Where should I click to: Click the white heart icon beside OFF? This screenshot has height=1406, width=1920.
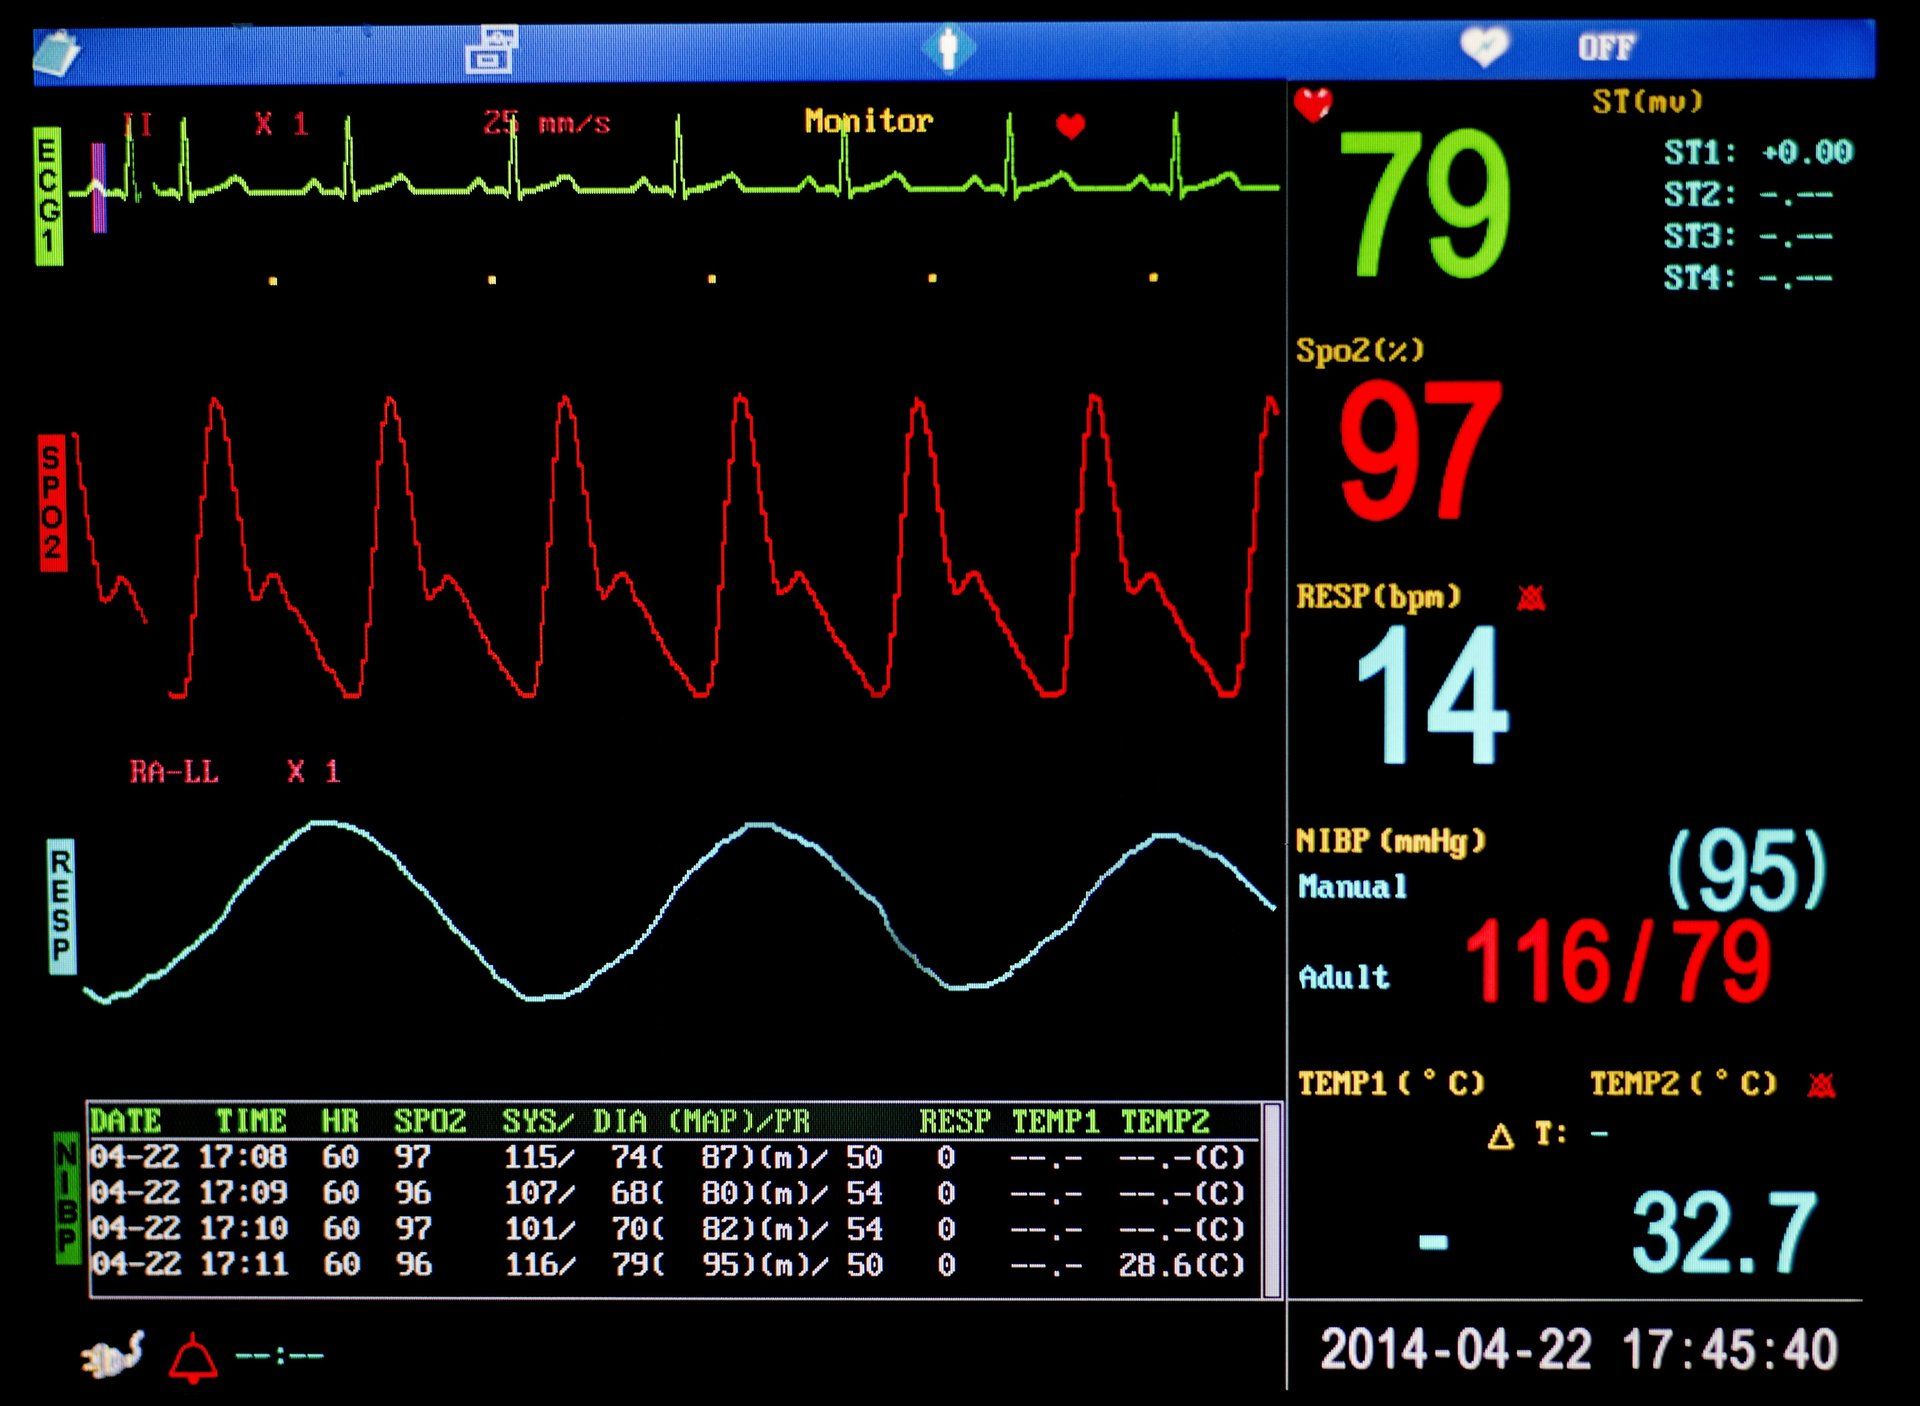point(1484,46)
